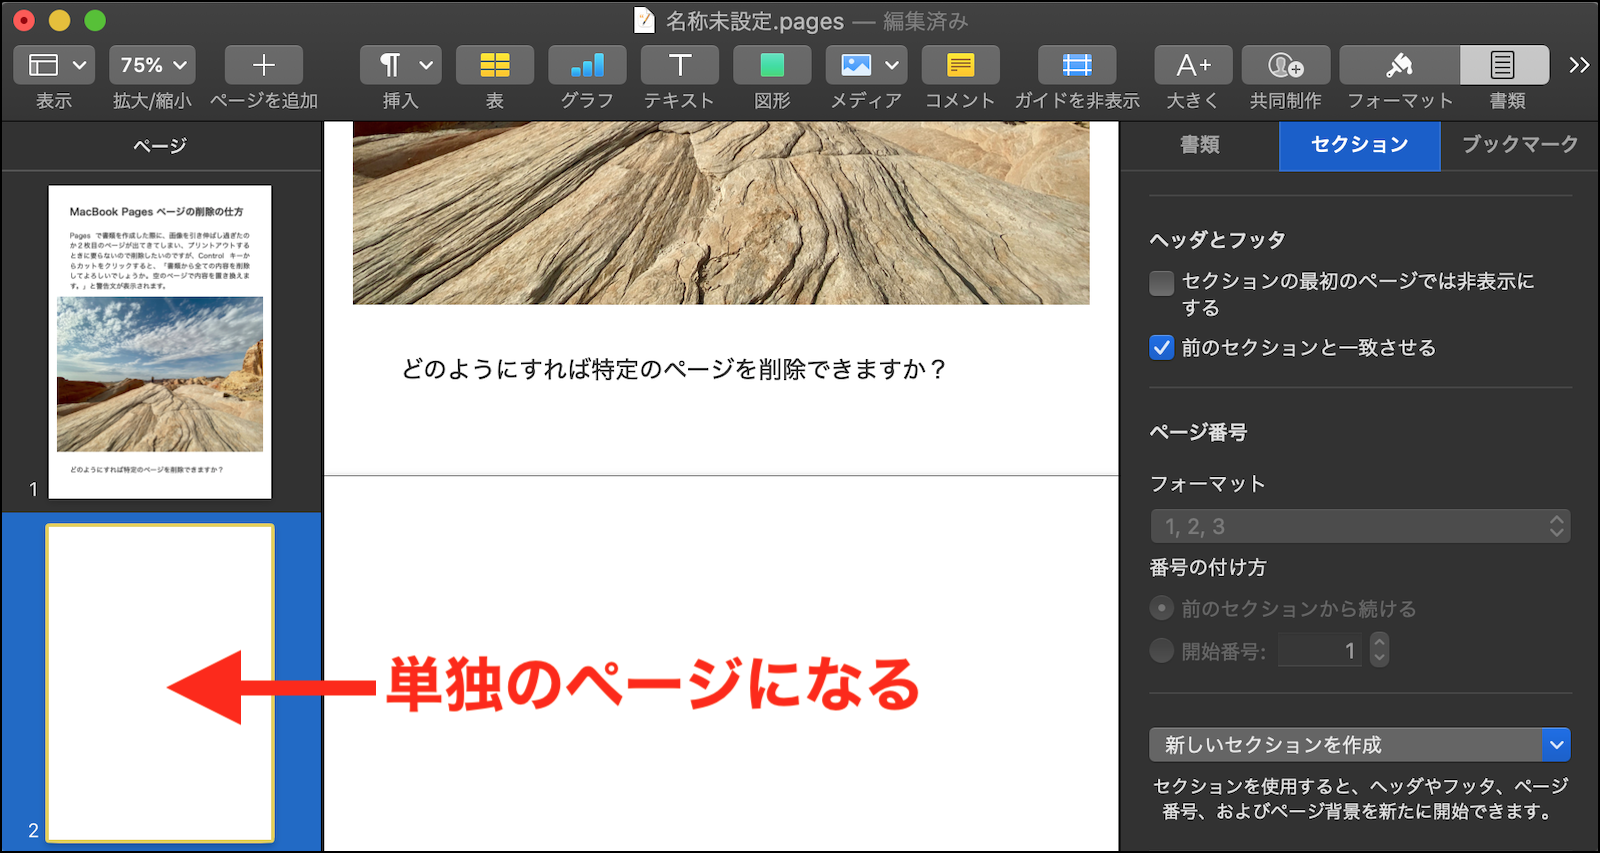Add a comment with コメント icon
The height and width of the screenshot is (853, 1600).
click(x=960, y=66)
